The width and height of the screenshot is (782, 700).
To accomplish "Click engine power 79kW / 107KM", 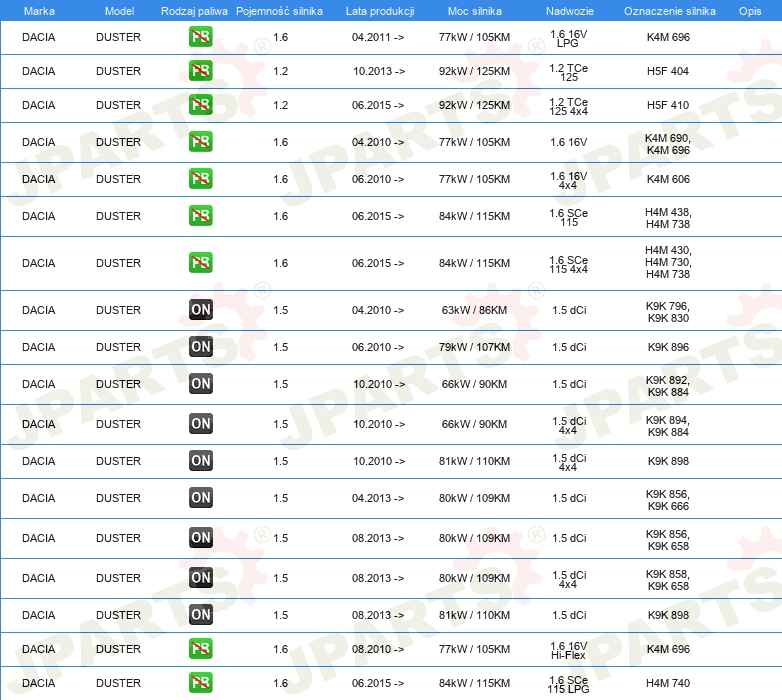I will pyautogui.click(x=474, y=347).
